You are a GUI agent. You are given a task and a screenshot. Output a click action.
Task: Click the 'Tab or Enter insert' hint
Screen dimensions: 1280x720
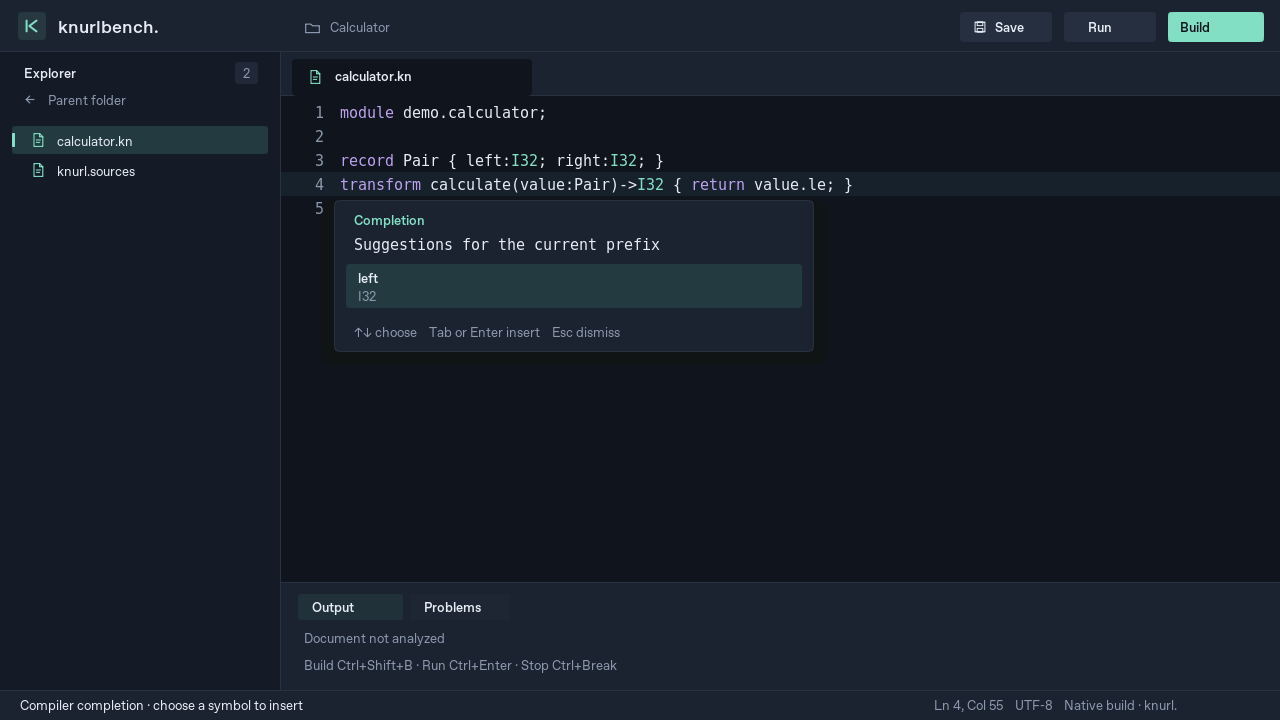(484, 332)
